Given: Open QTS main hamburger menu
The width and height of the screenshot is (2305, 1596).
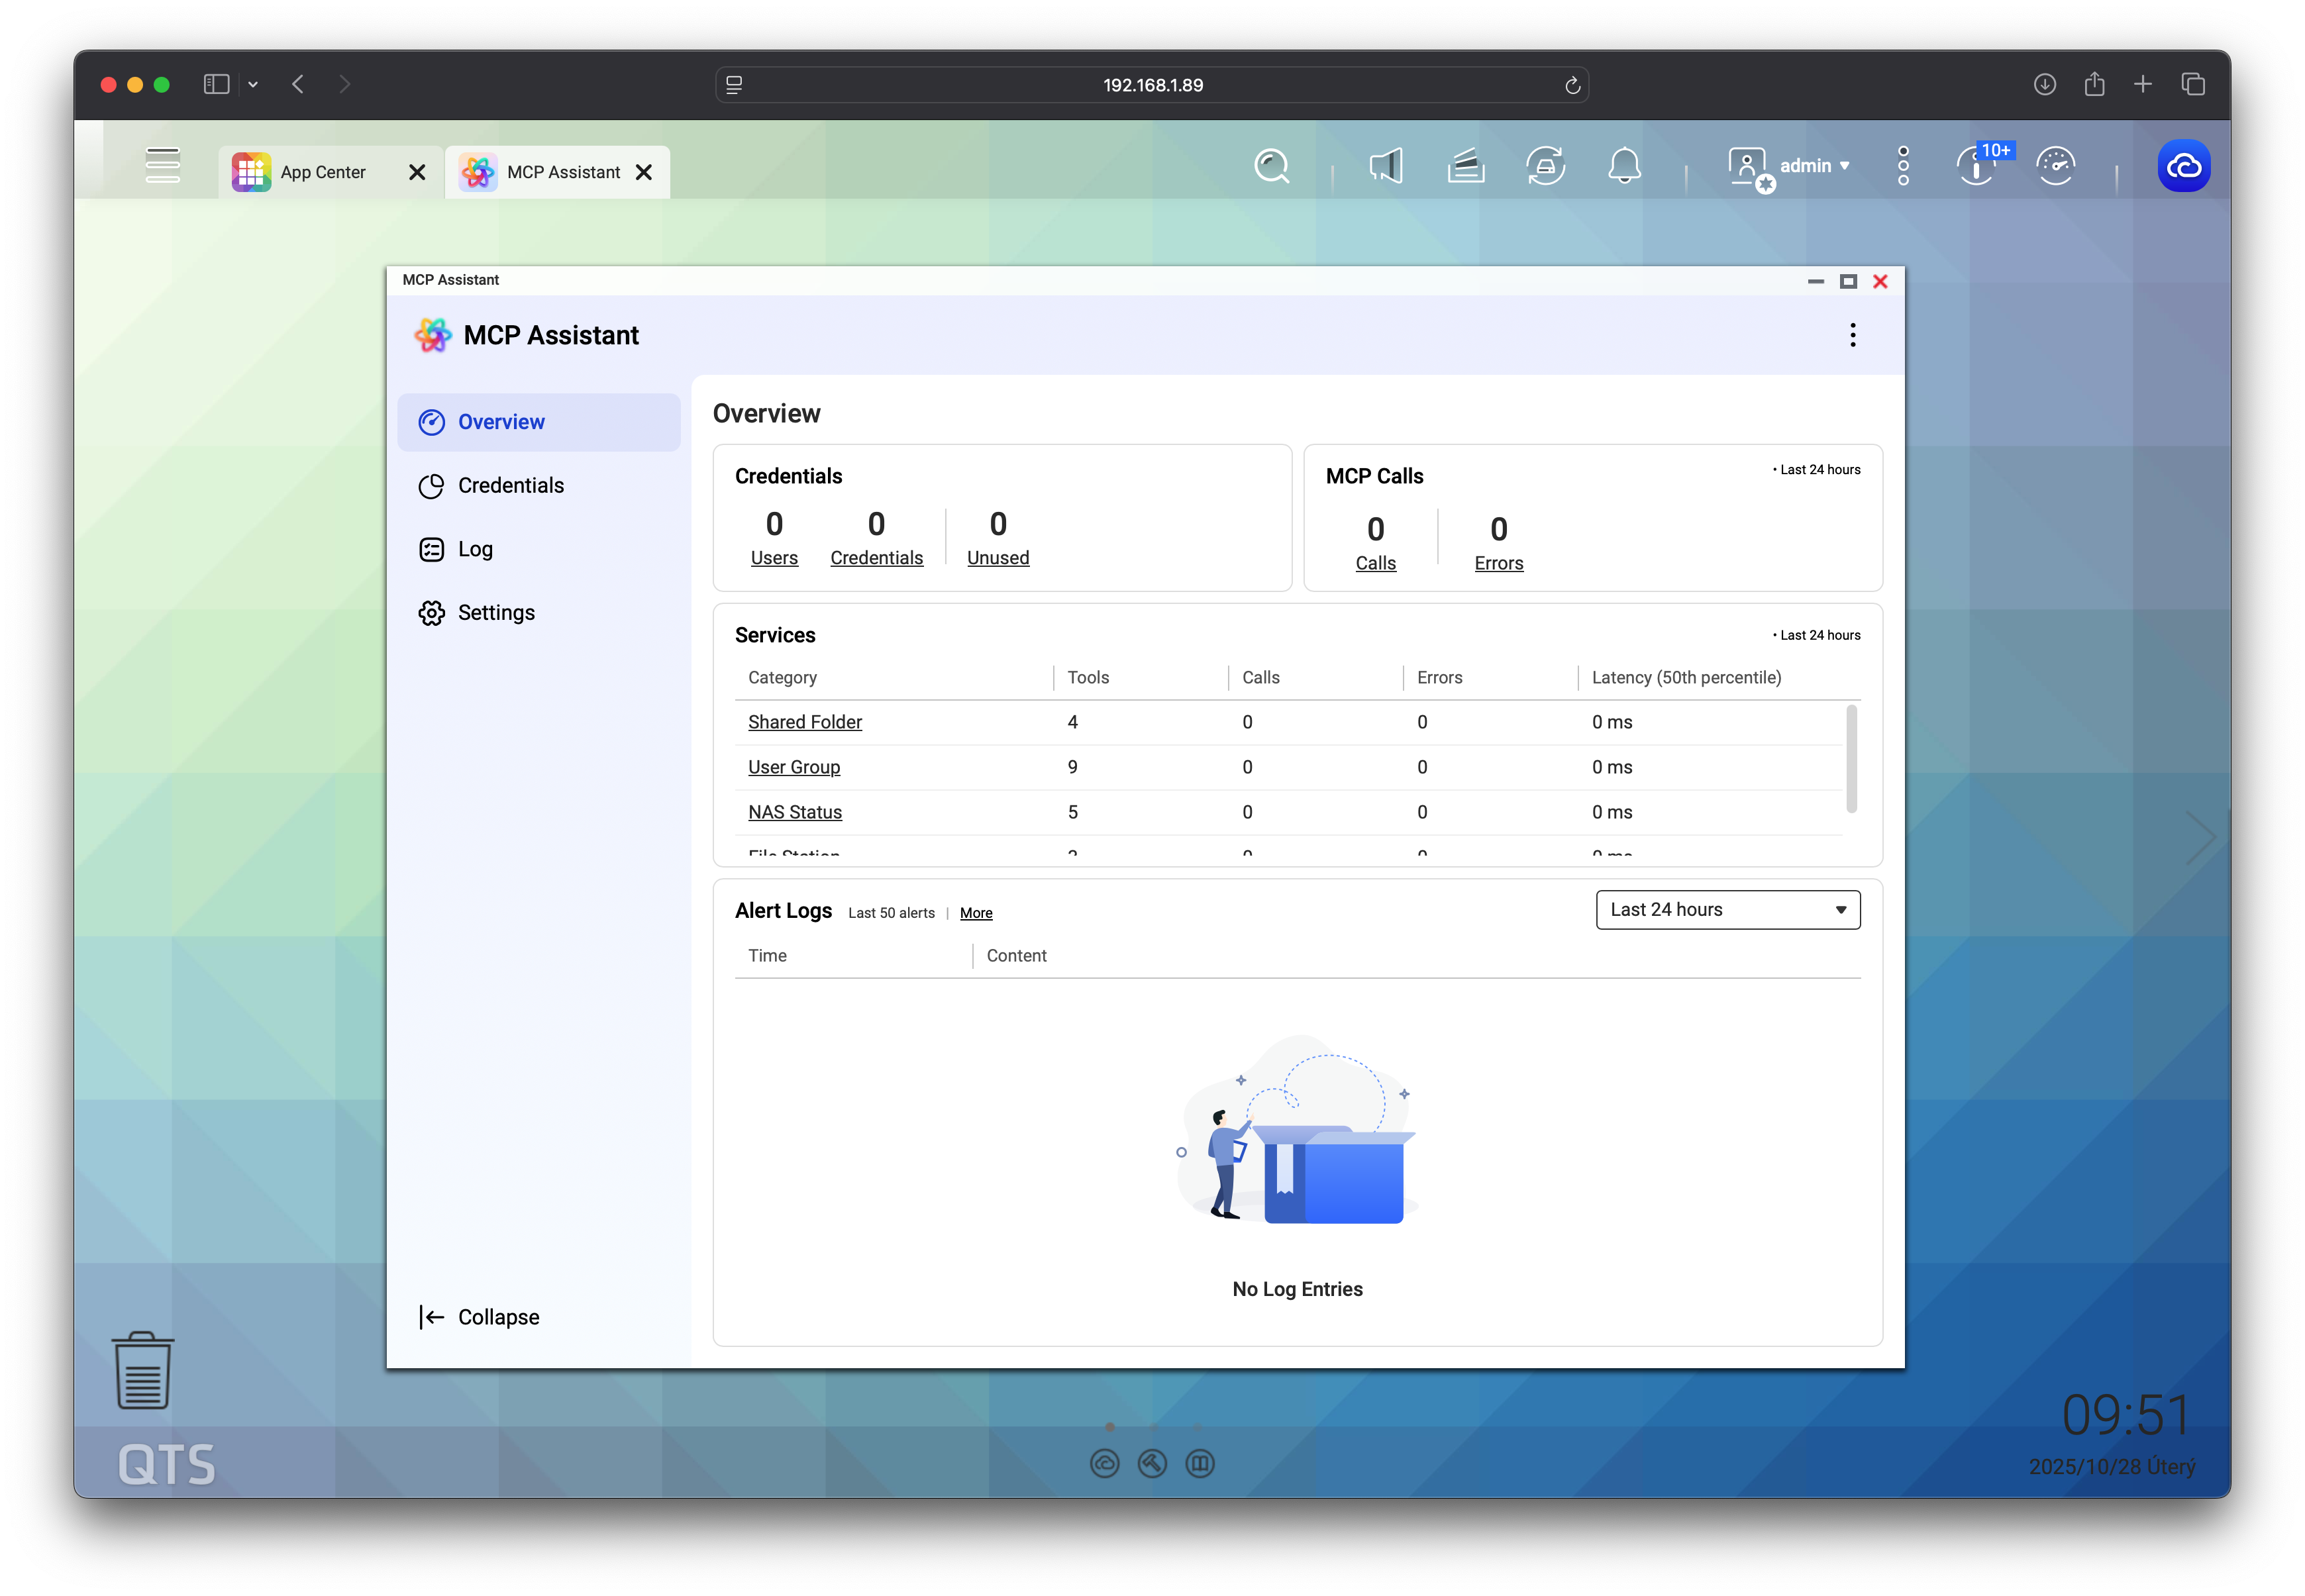Looking at the screenshot, I should [162, 166].
